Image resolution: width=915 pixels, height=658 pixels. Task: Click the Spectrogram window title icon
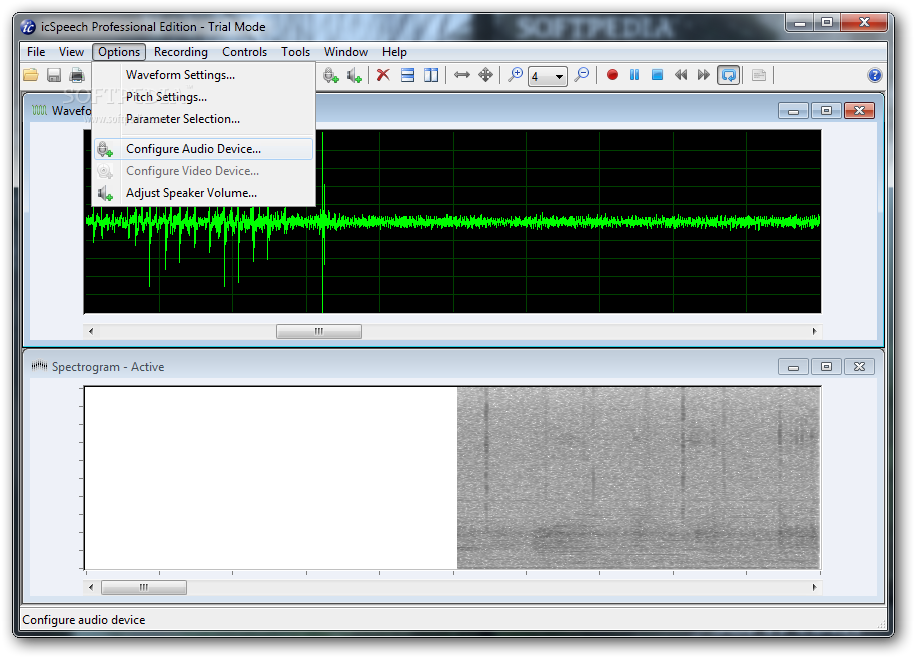[39, 366]
